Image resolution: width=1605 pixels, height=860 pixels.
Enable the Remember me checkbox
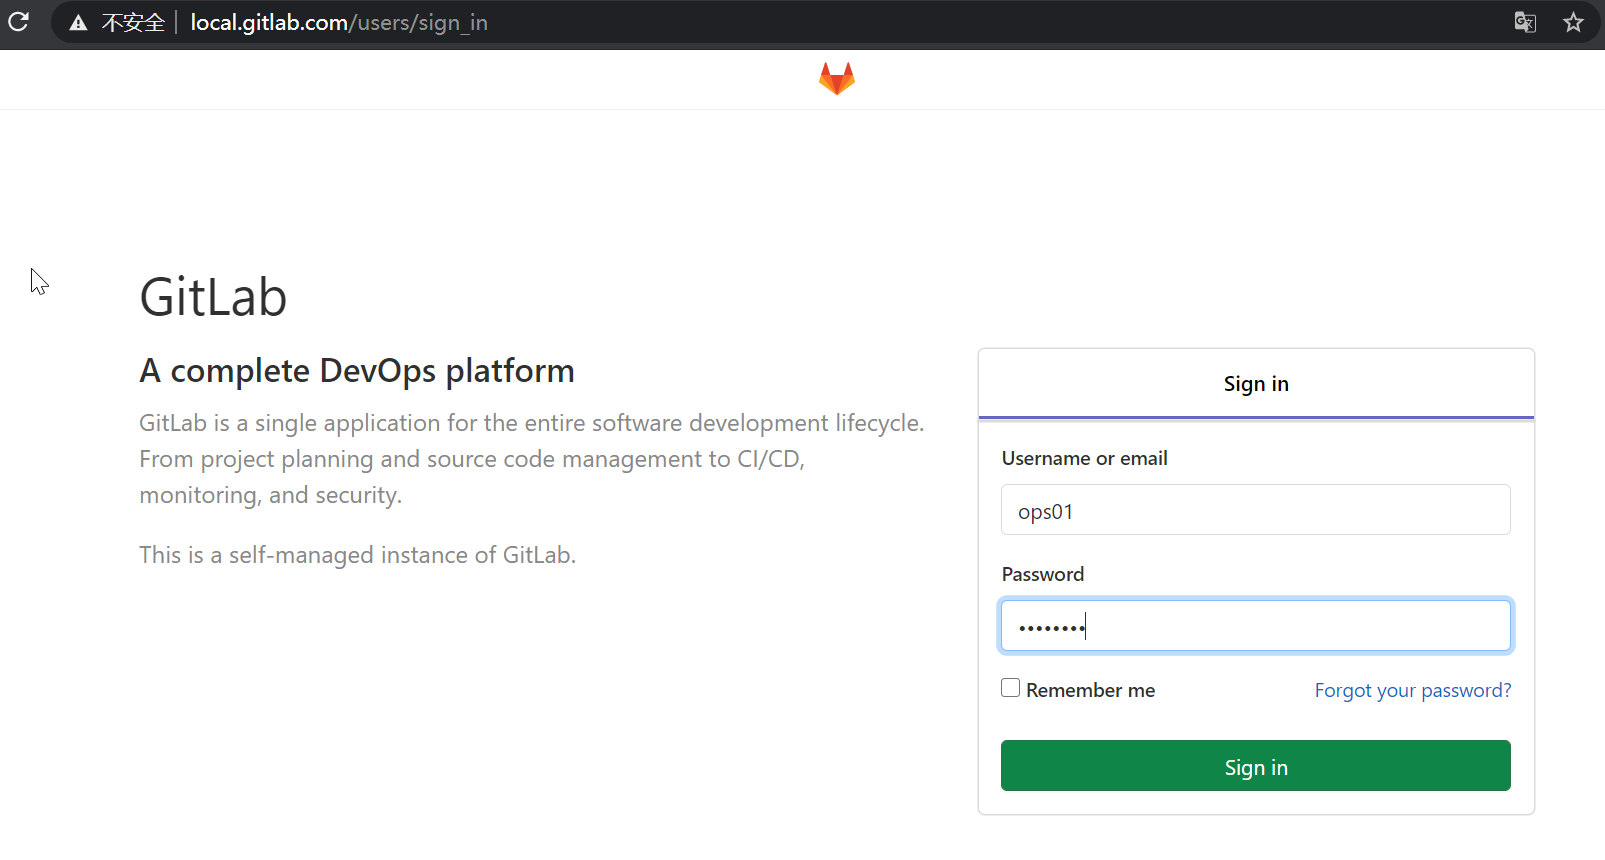coord(1011,688)
